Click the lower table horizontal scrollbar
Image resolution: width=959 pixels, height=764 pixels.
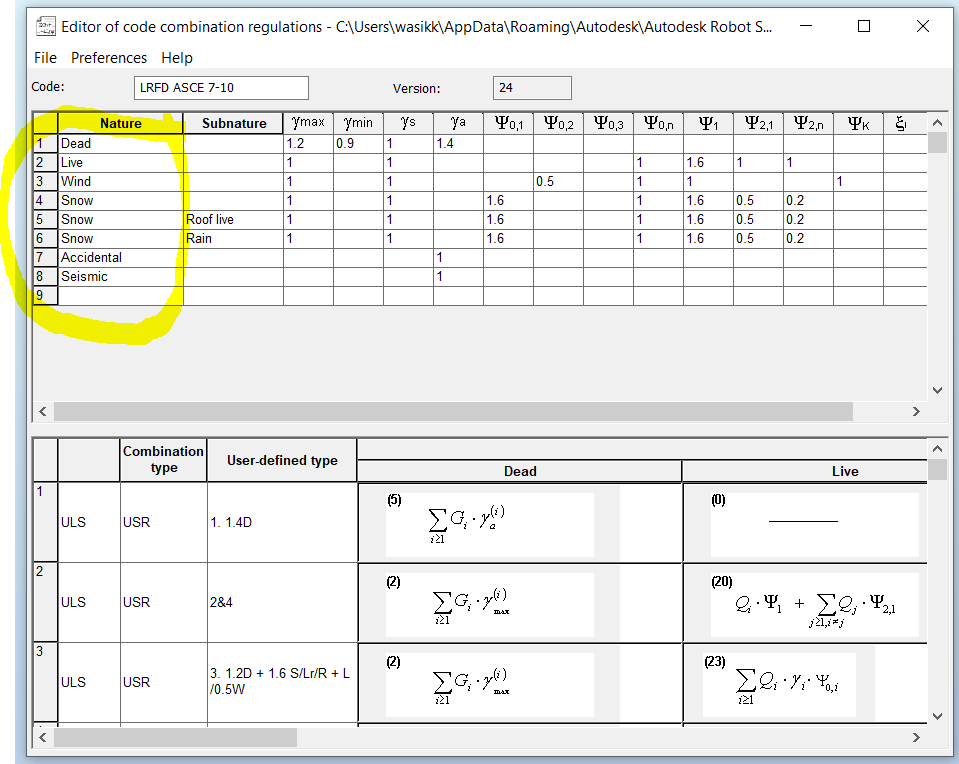coord(180,737)
